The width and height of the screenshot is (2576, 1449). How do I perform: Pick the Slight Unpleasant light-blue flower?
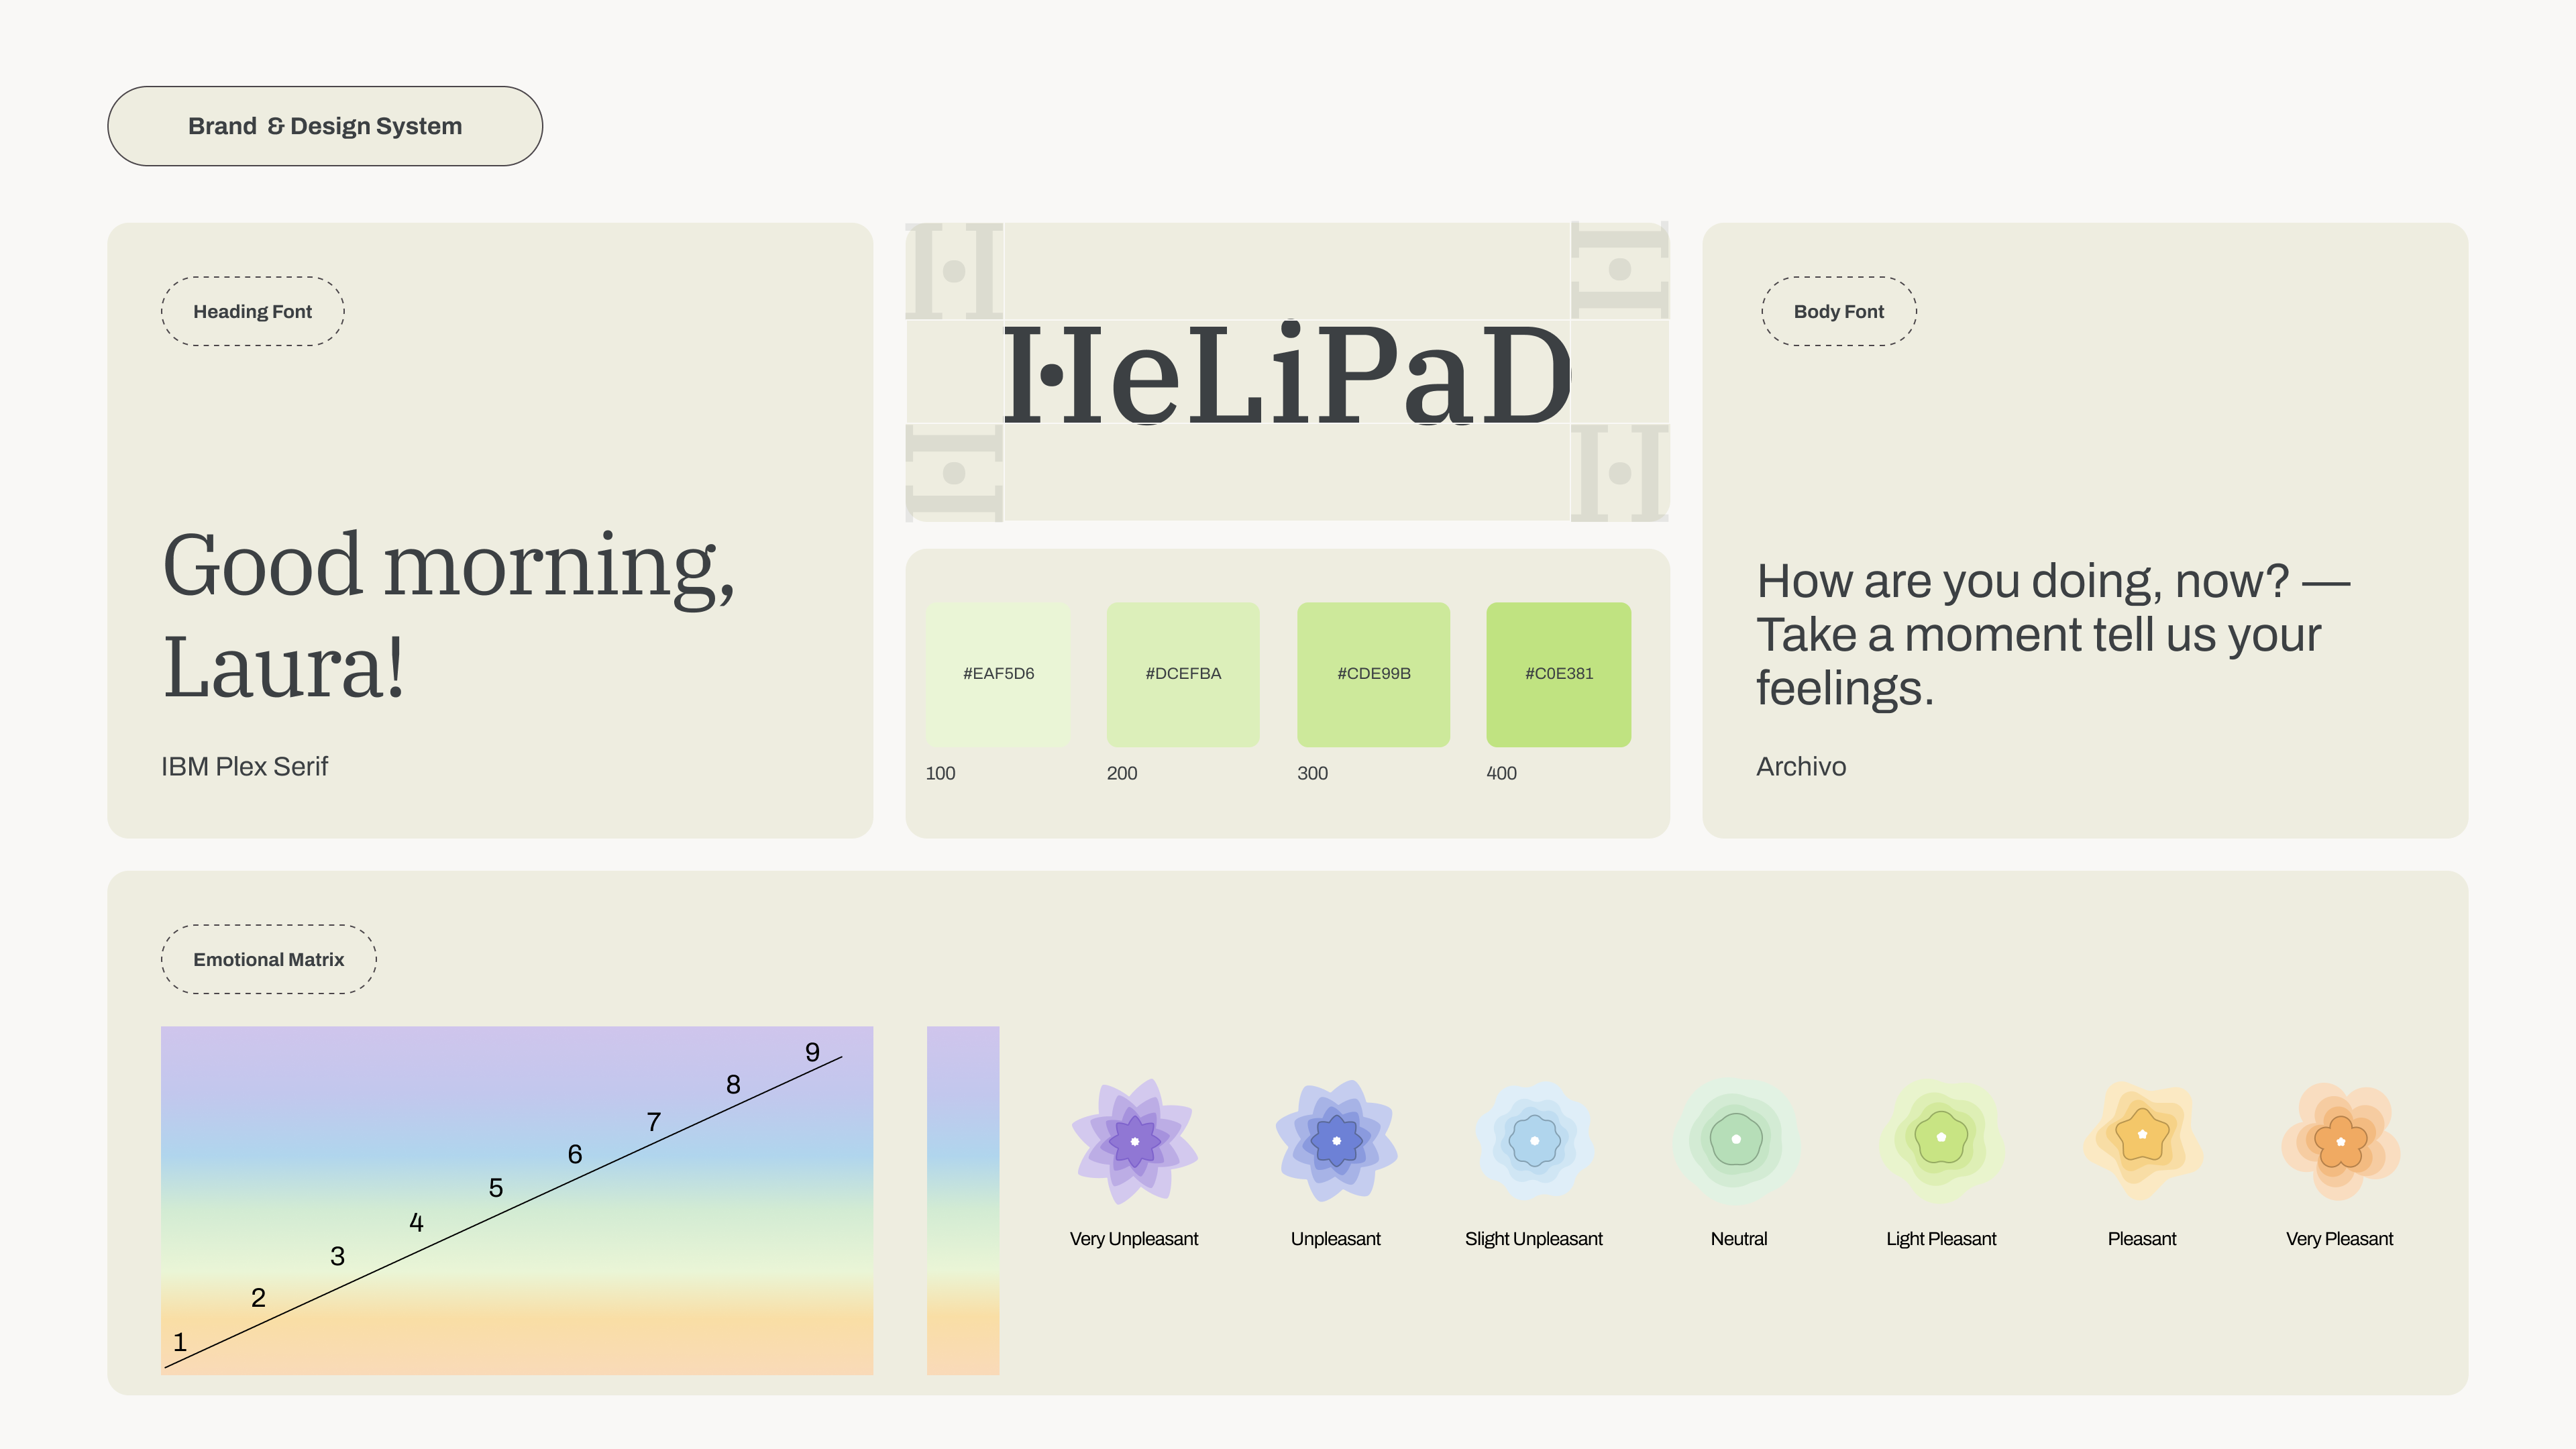click(x=1534, y=1141)
